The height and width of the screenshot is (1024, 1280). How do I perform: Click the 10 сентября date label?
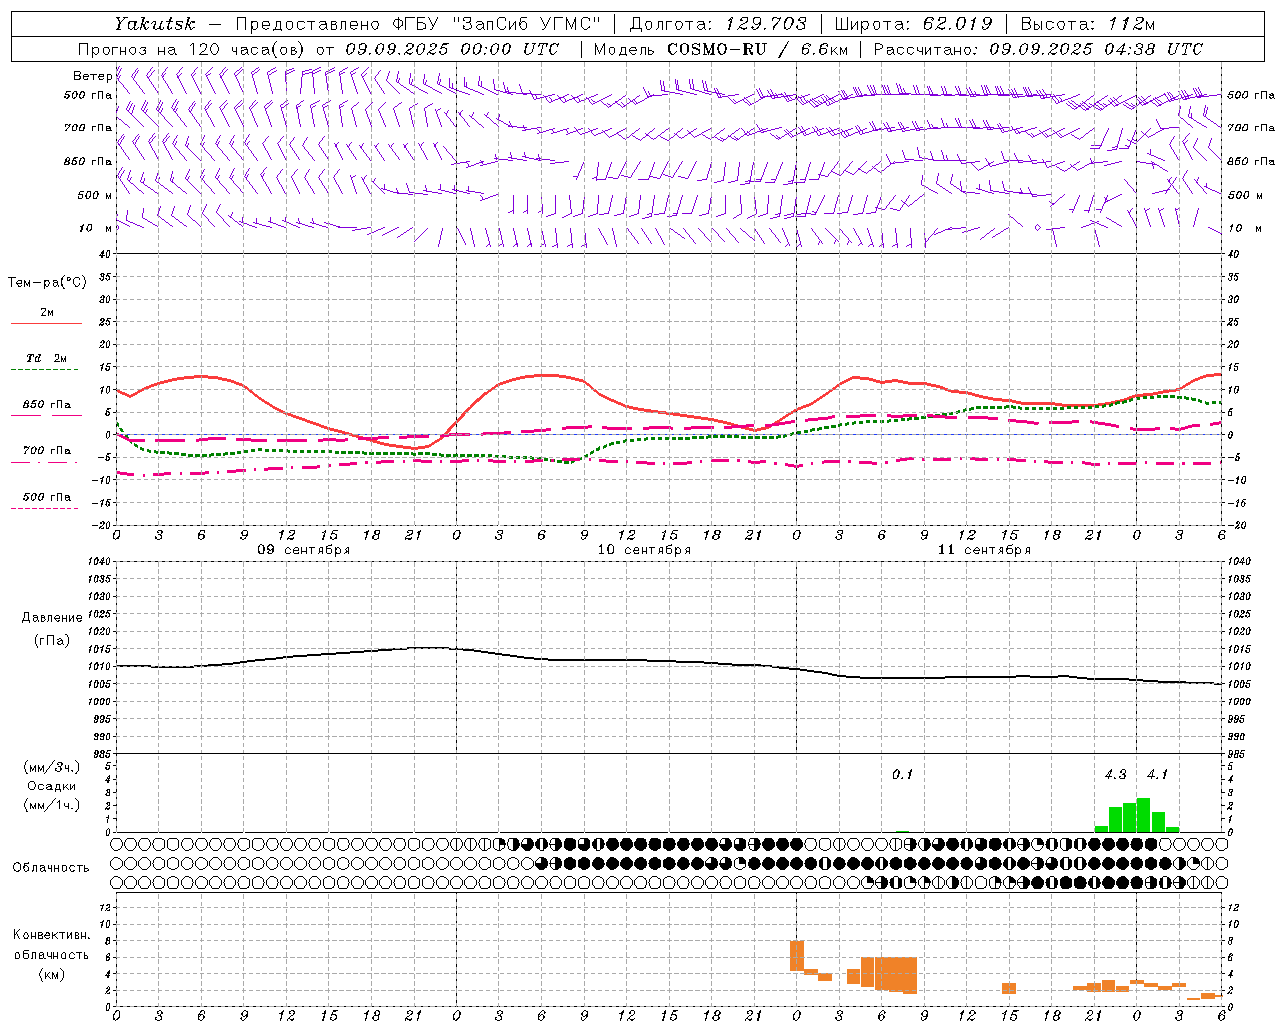coord(644,550)
